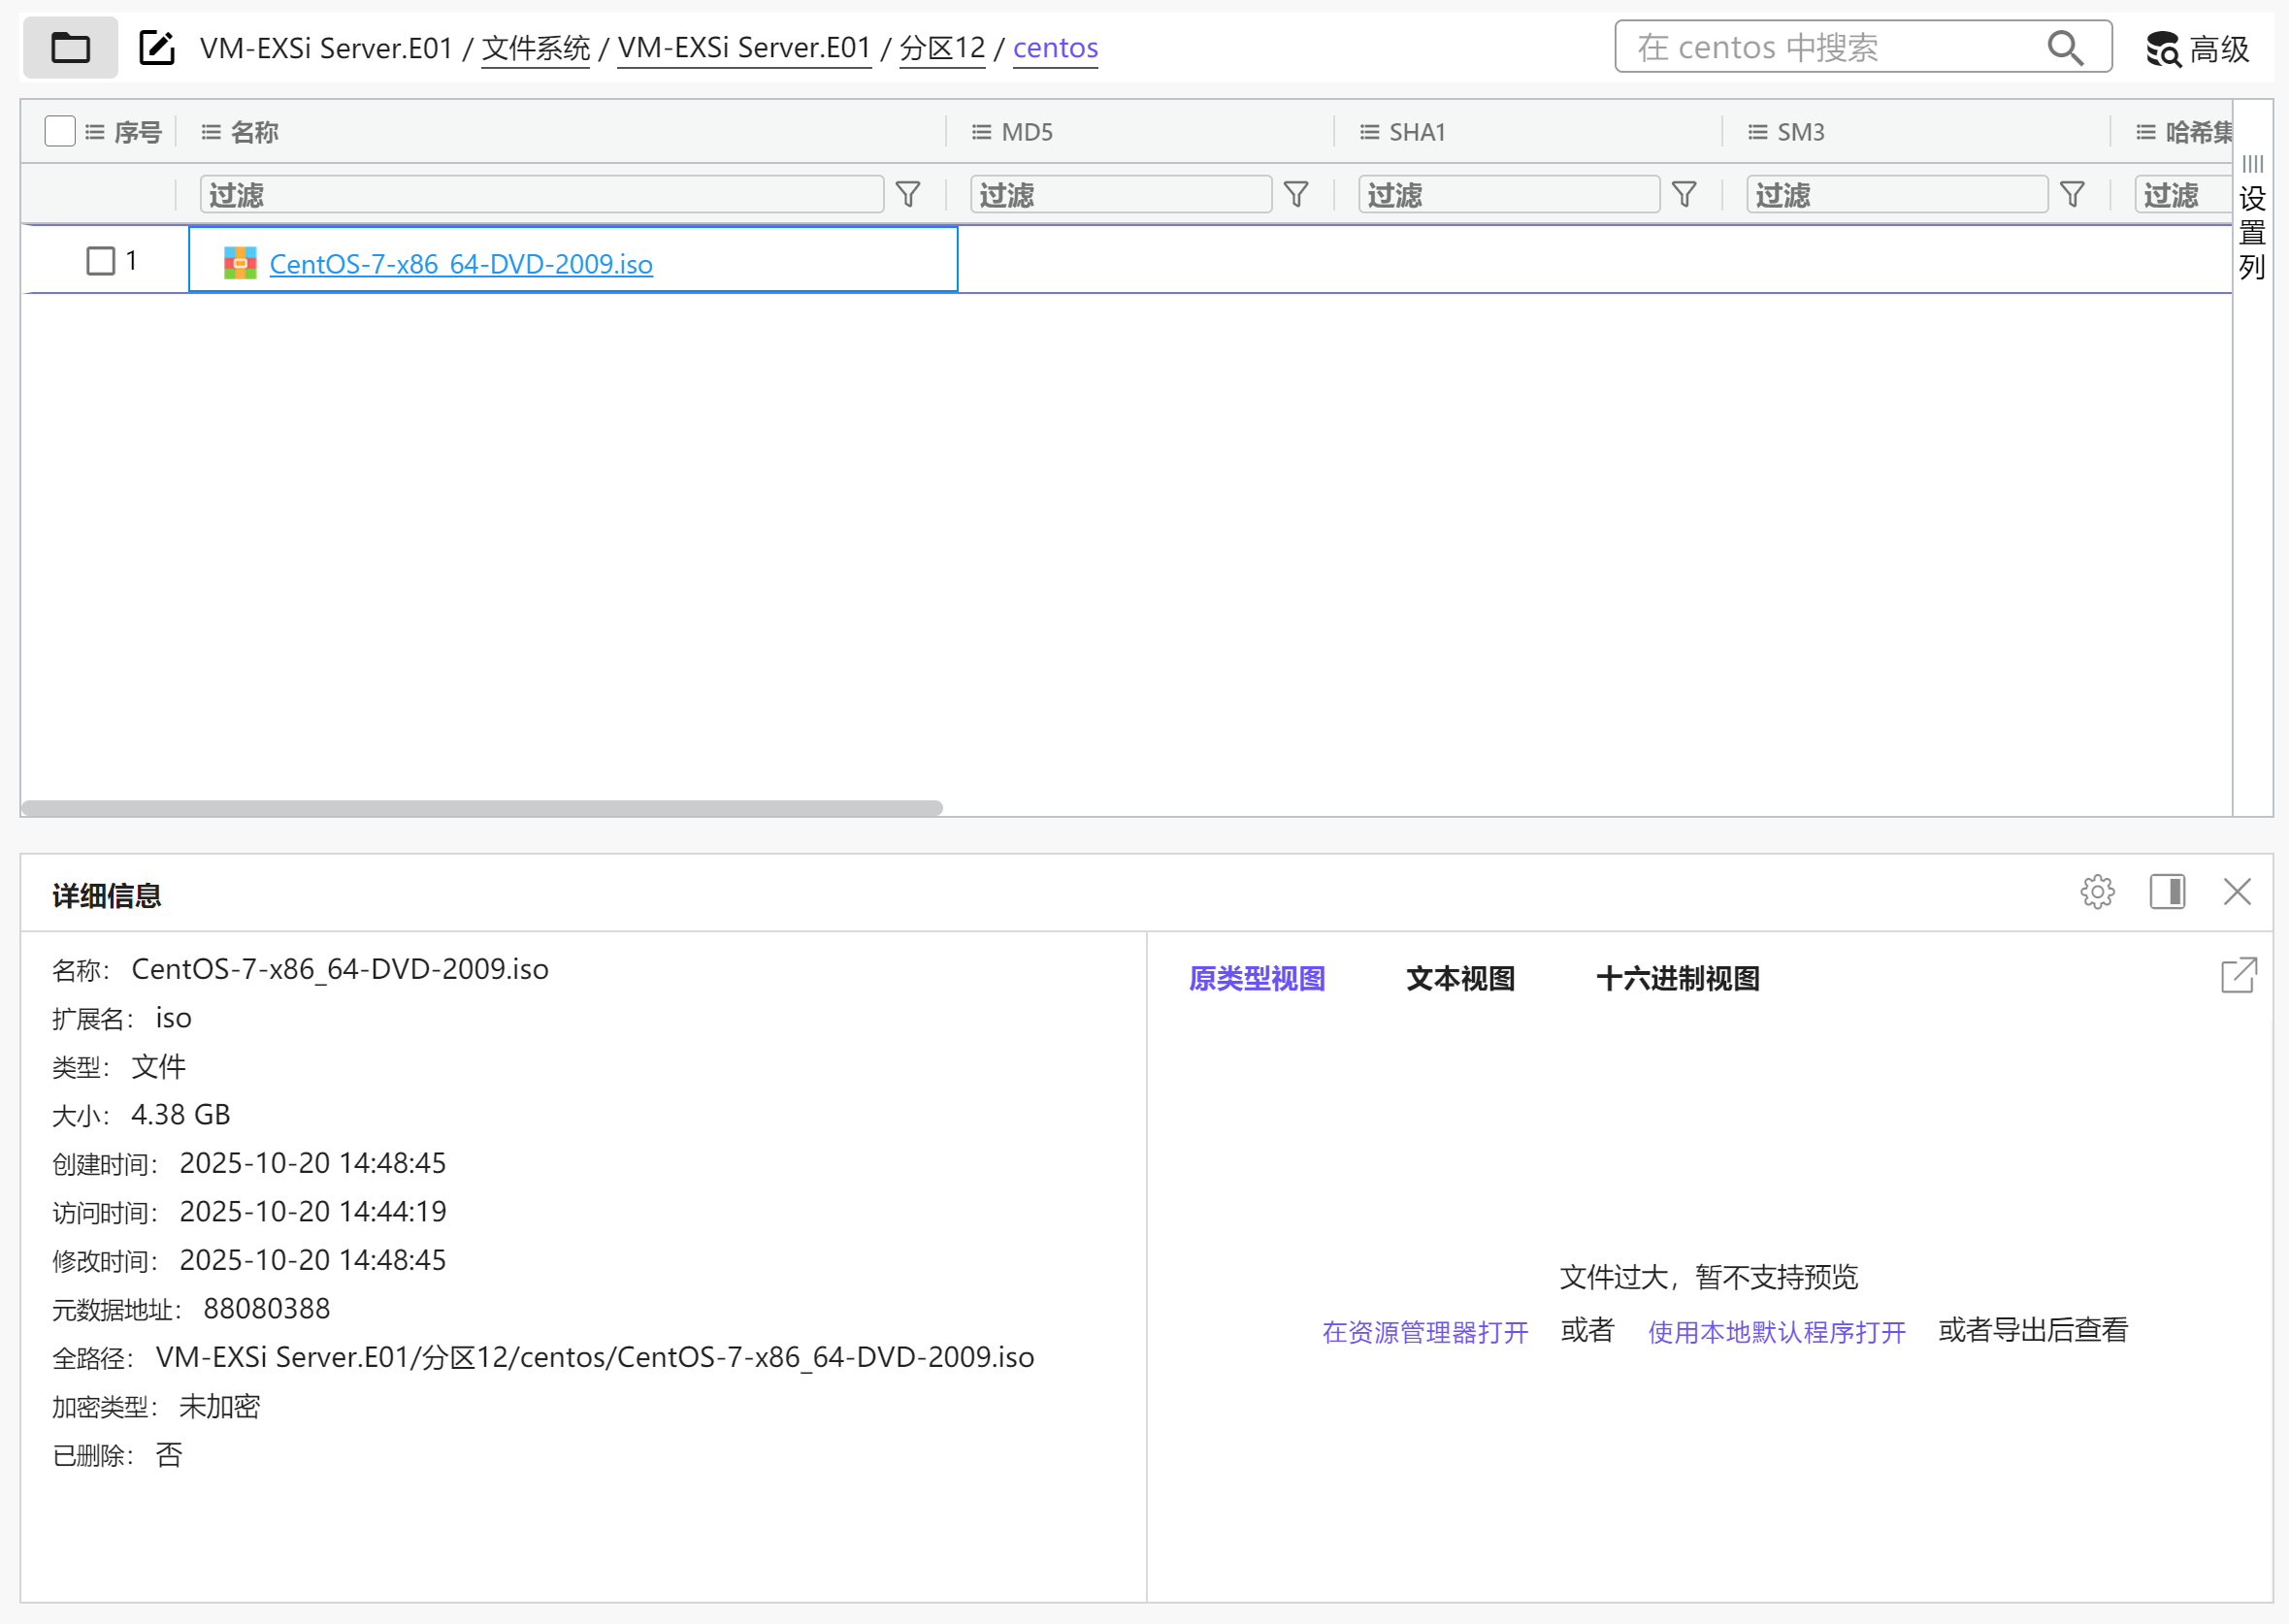
Task: Open the advanced search (高级) button
Action: (x=2197, y=48)
